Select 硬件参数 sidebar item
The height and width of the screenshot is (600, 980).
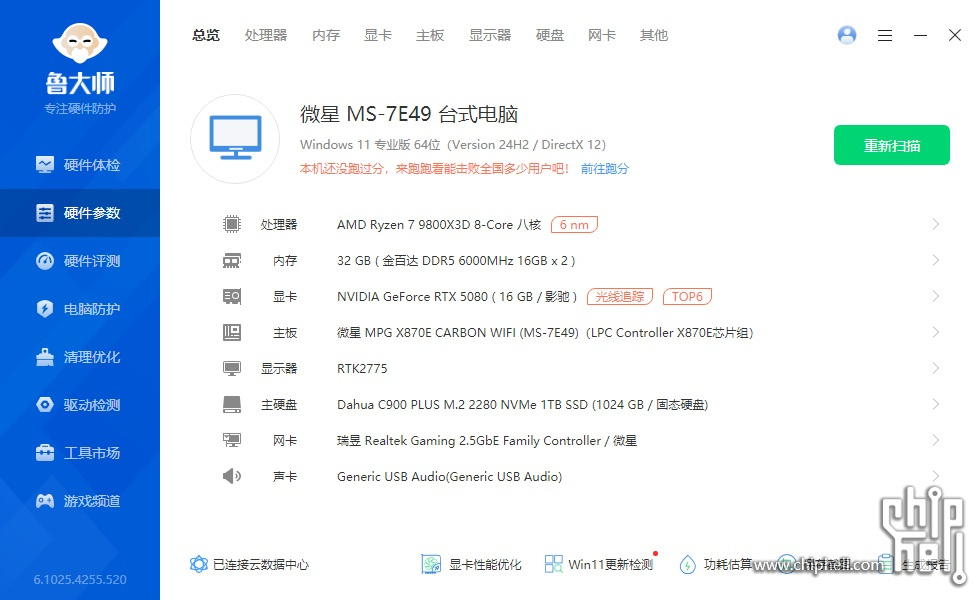point(79,213)
